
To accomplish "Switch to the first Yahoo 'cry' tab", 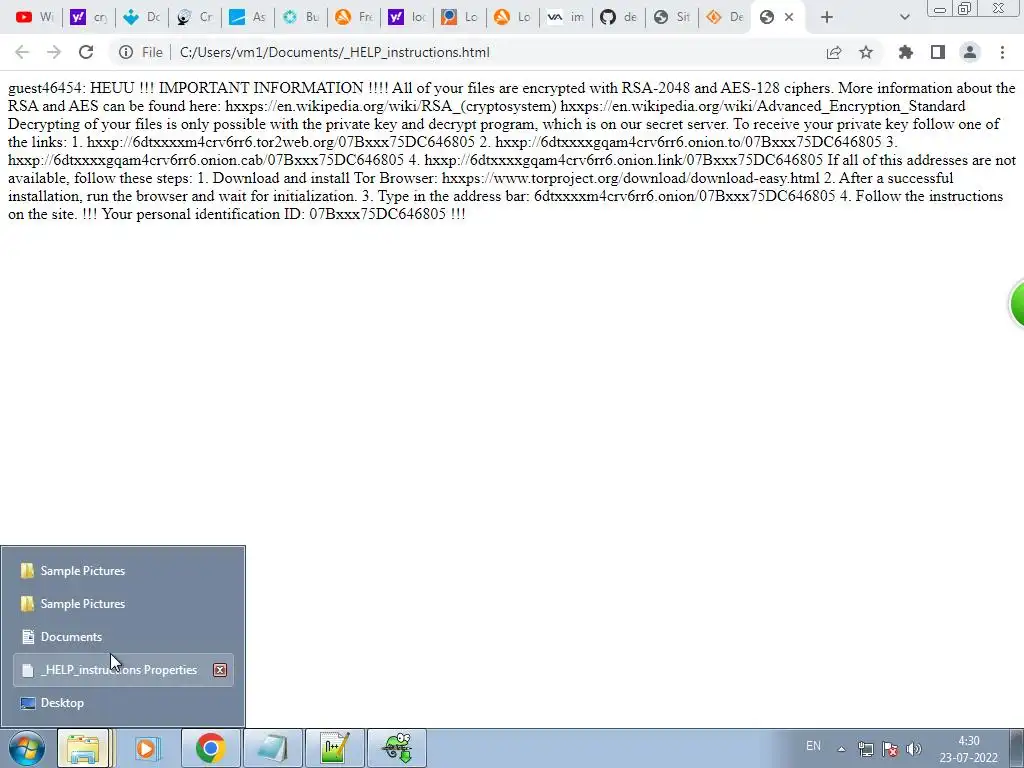I will [89, 17].
